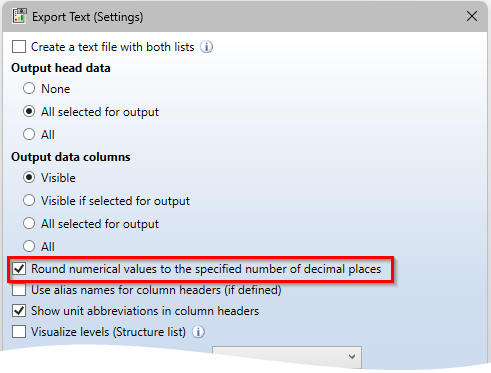Screen dimensions: 491x373
Task: Click the combo box chevron arrow
Action: pos(352,357)
